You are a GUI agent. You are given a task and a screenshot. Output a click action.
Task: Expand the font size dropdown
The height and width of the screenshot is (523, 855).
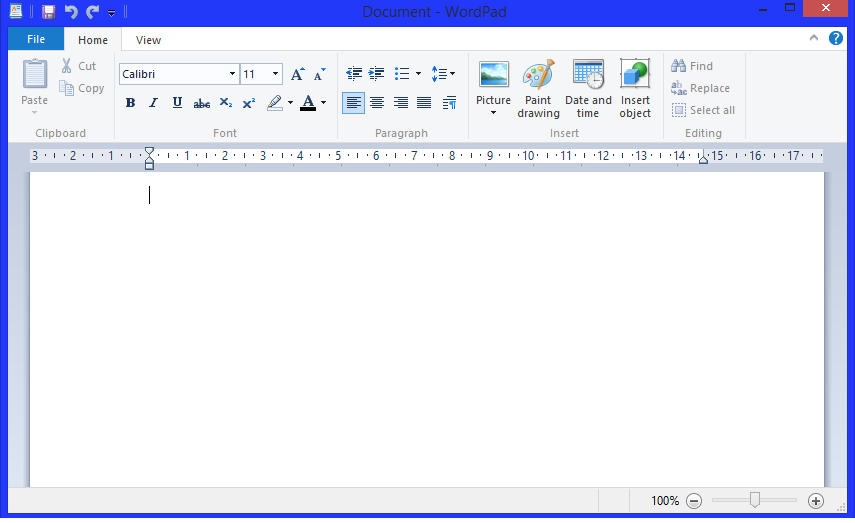(275, 74)
